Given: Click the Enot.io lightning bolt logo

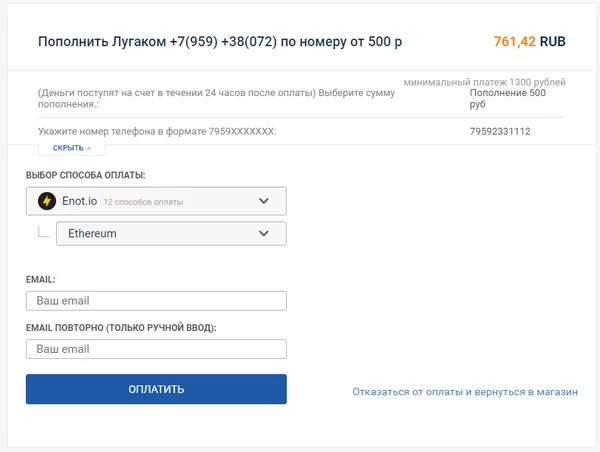Looking at the screenshot, I should coord(47,201).
